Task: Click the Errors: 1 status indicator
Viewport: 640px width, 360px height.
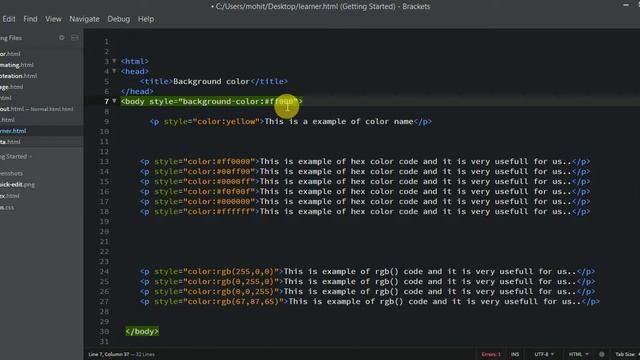Action: tap(491, 354)
